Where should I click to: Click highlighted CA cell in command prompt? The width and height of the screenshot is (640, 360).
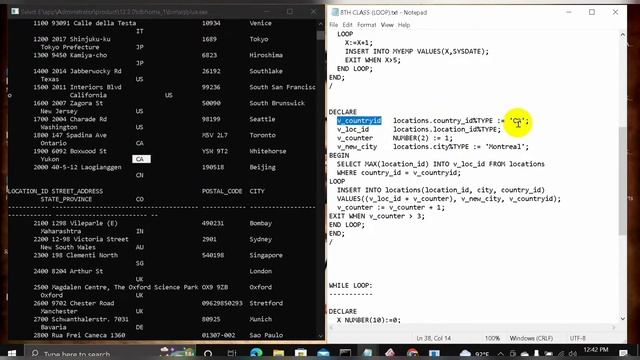(x=141, y=159)
